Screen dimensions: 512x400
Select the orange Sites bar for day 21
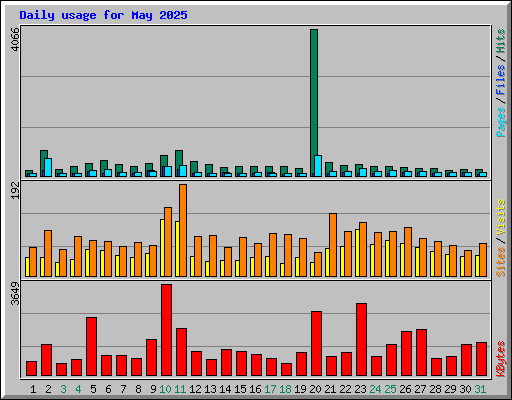tap(333, 245)
